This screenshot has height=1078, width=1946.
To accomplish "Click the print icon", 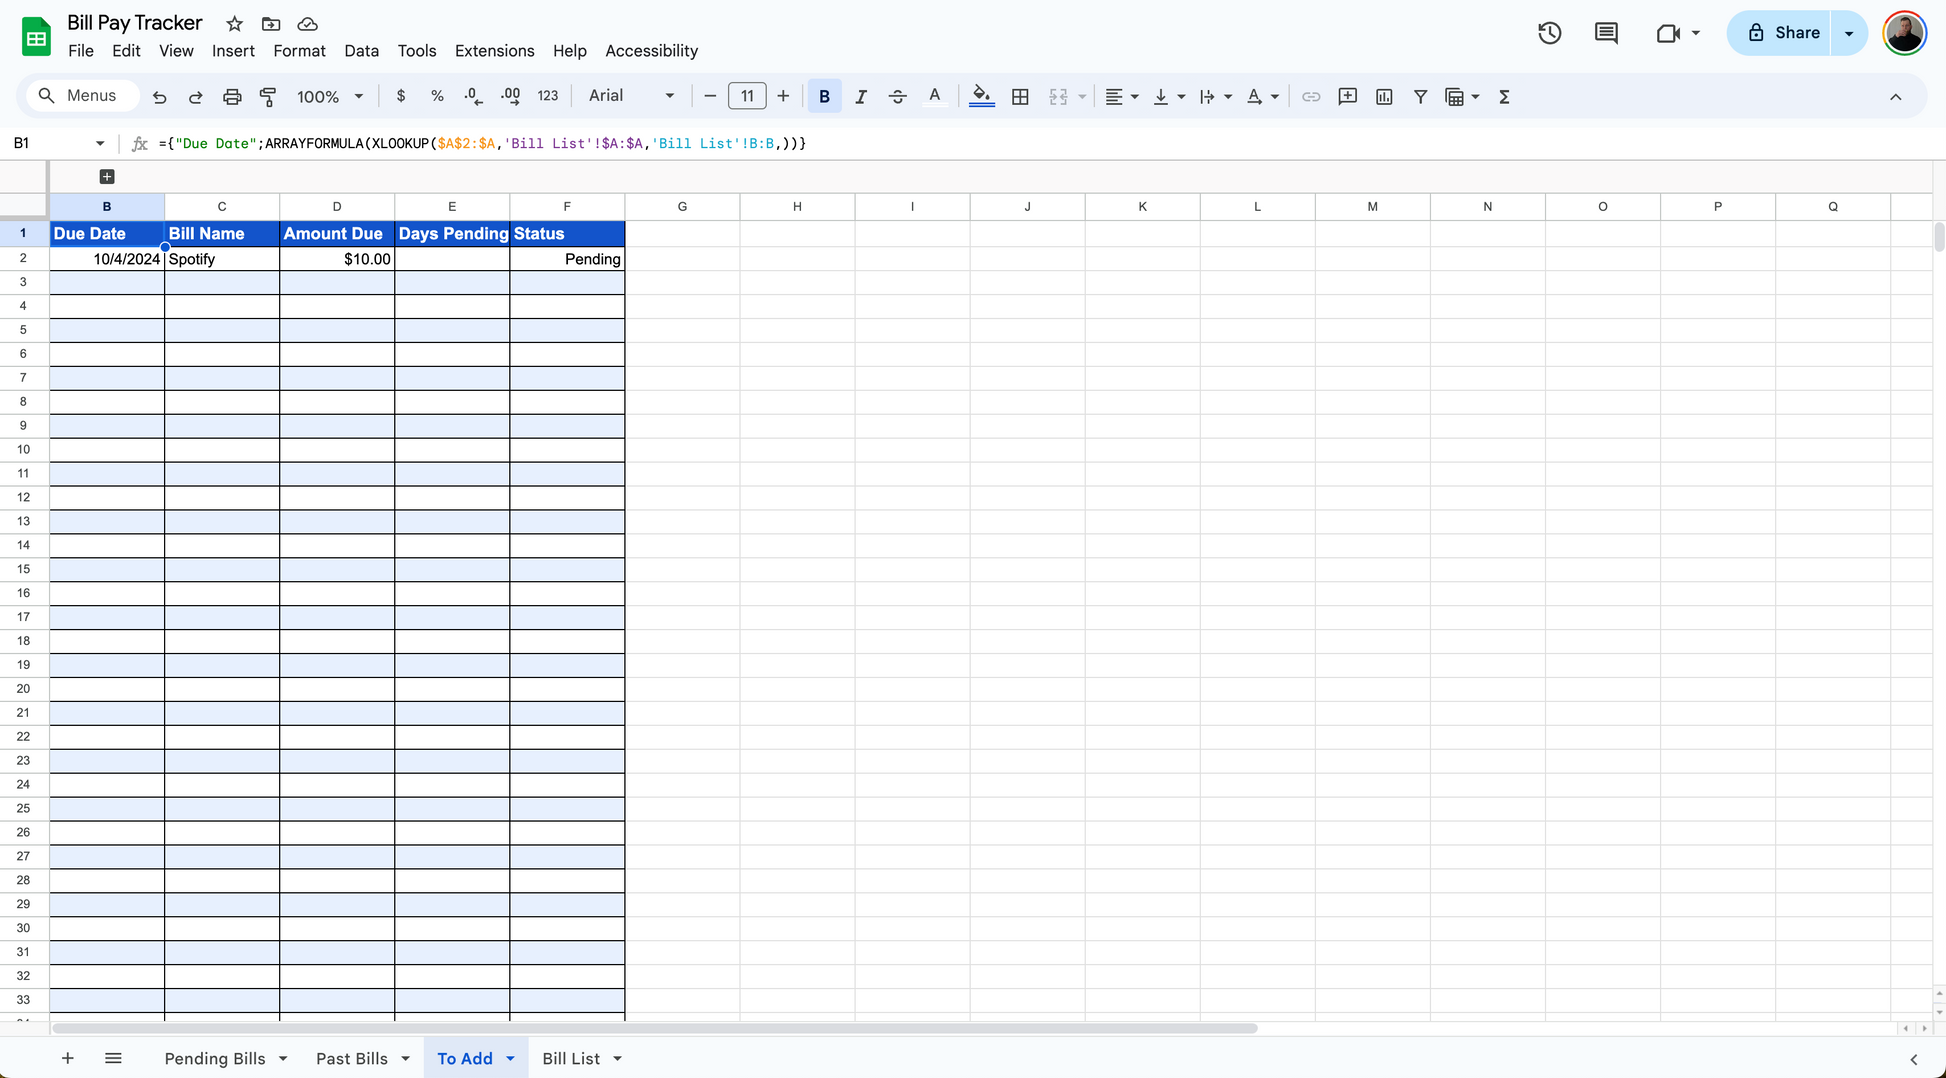I will coord(232,97).
